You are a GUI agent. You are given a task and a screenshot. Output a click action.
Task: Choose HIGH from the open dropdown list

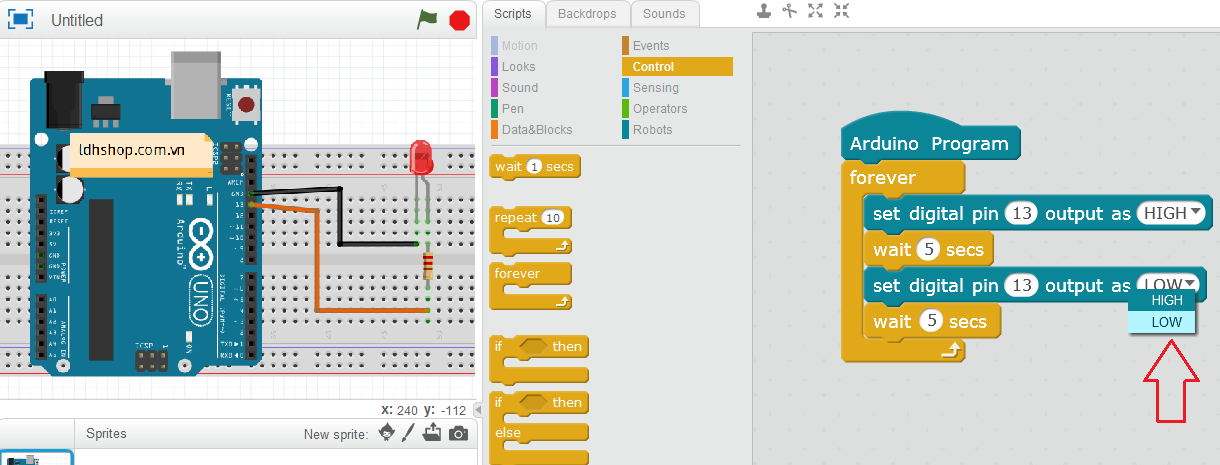pyautogui.click(x=1161, y=300)
